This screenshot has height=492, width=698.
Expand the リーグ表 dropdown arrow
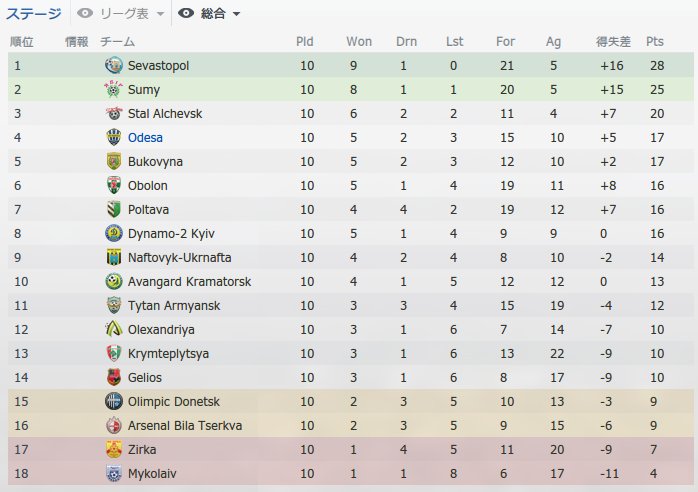(160, 14)
